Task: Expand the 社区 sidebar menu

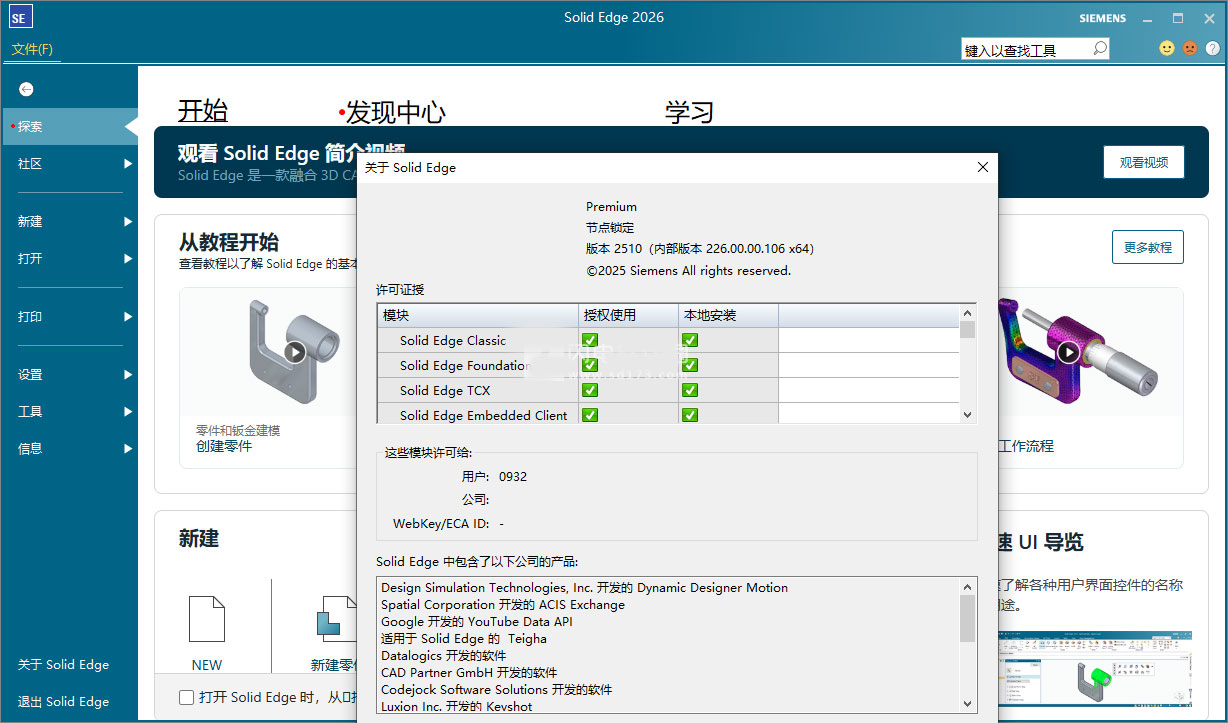Action: [x=30, y=163]
